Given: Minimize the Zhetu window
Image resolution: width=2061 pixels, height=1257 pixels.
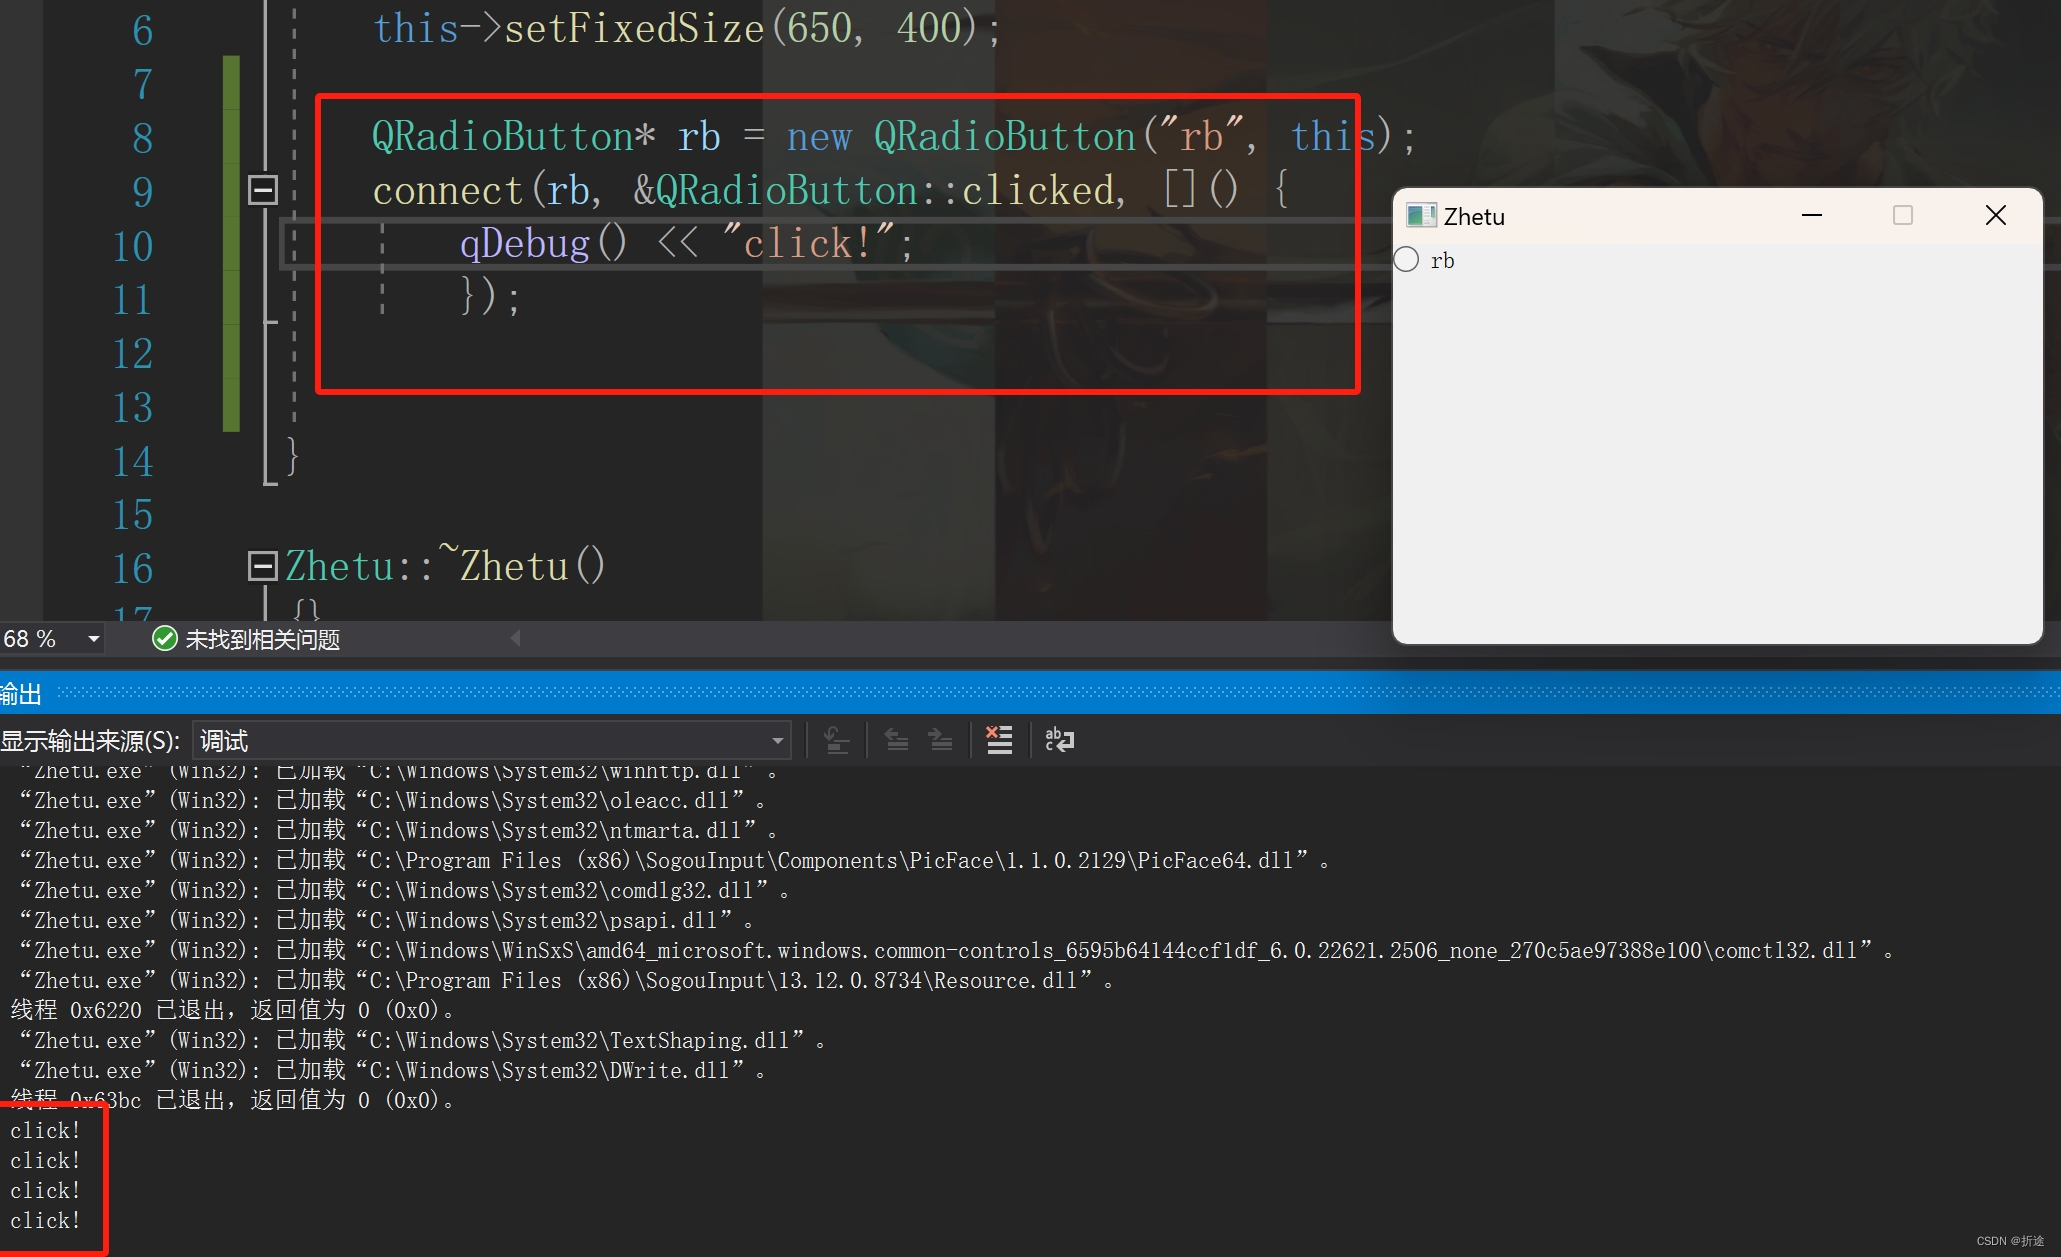Looking at the screenshot, I should (1811, 216).
